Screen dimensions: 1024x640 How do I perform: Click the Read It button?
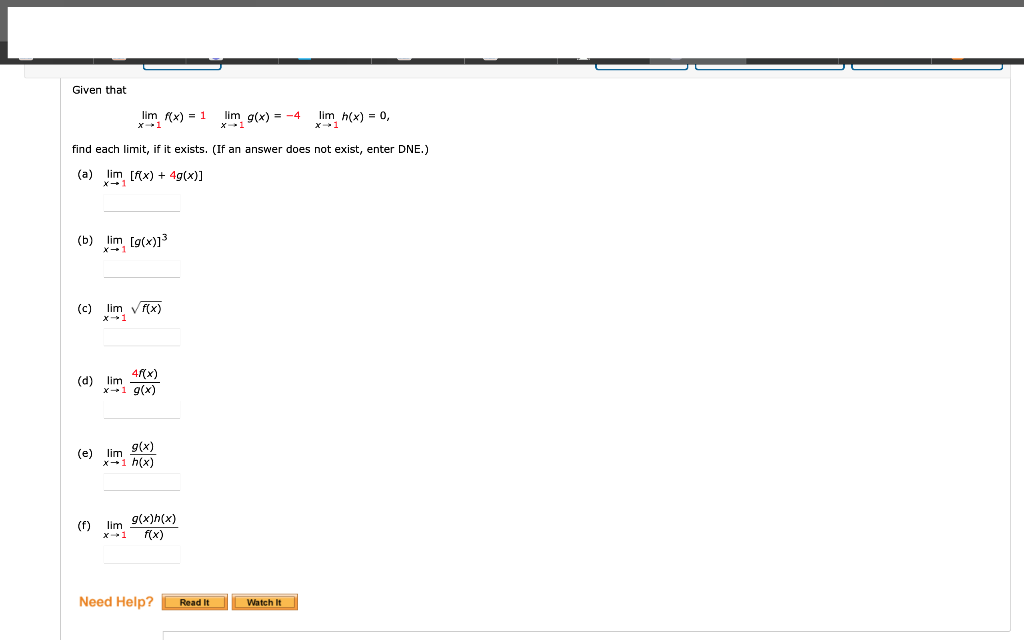pos(194,601)
